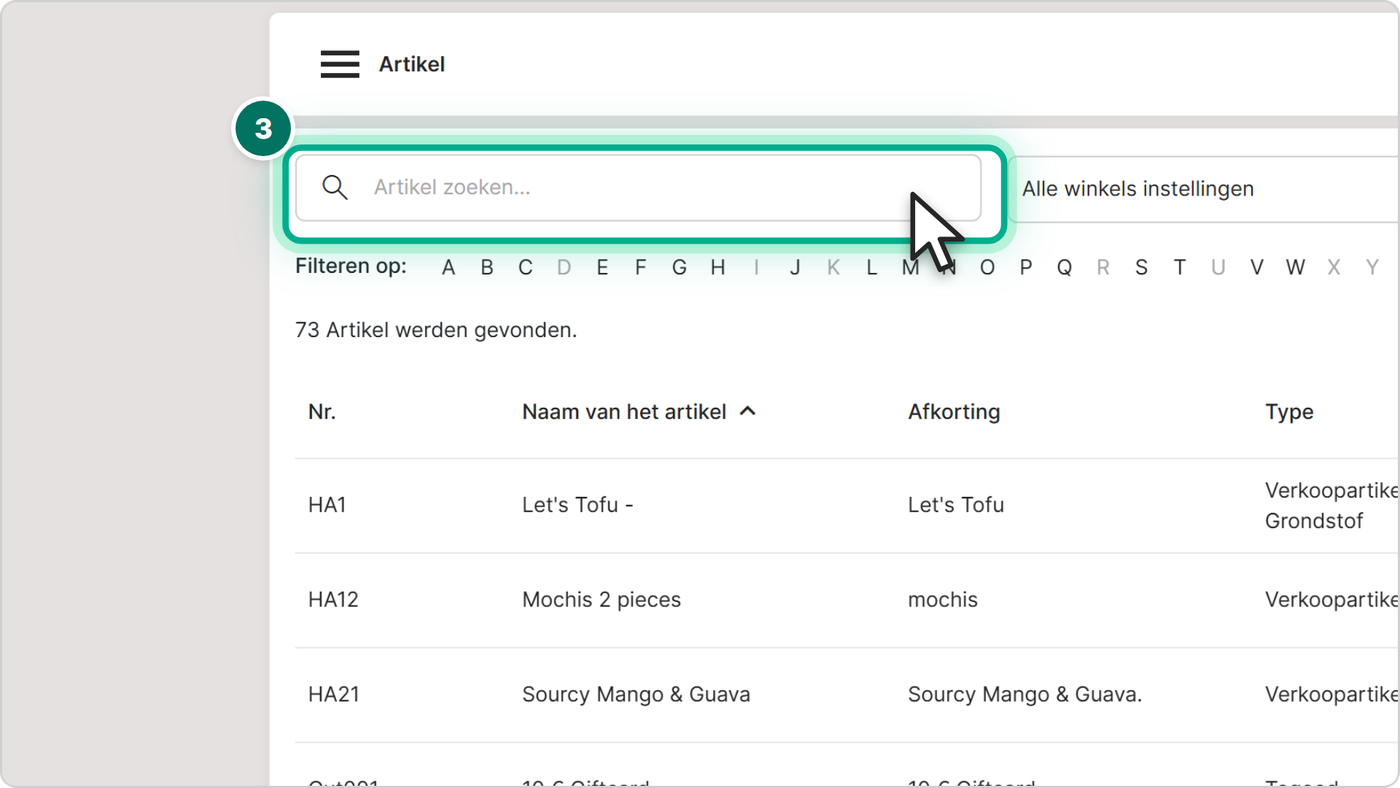Screen dimensions: 1400x788
Task: Click the Sourcy Mango & Guava. abbreviation cell
Action: coord(1025,694)
